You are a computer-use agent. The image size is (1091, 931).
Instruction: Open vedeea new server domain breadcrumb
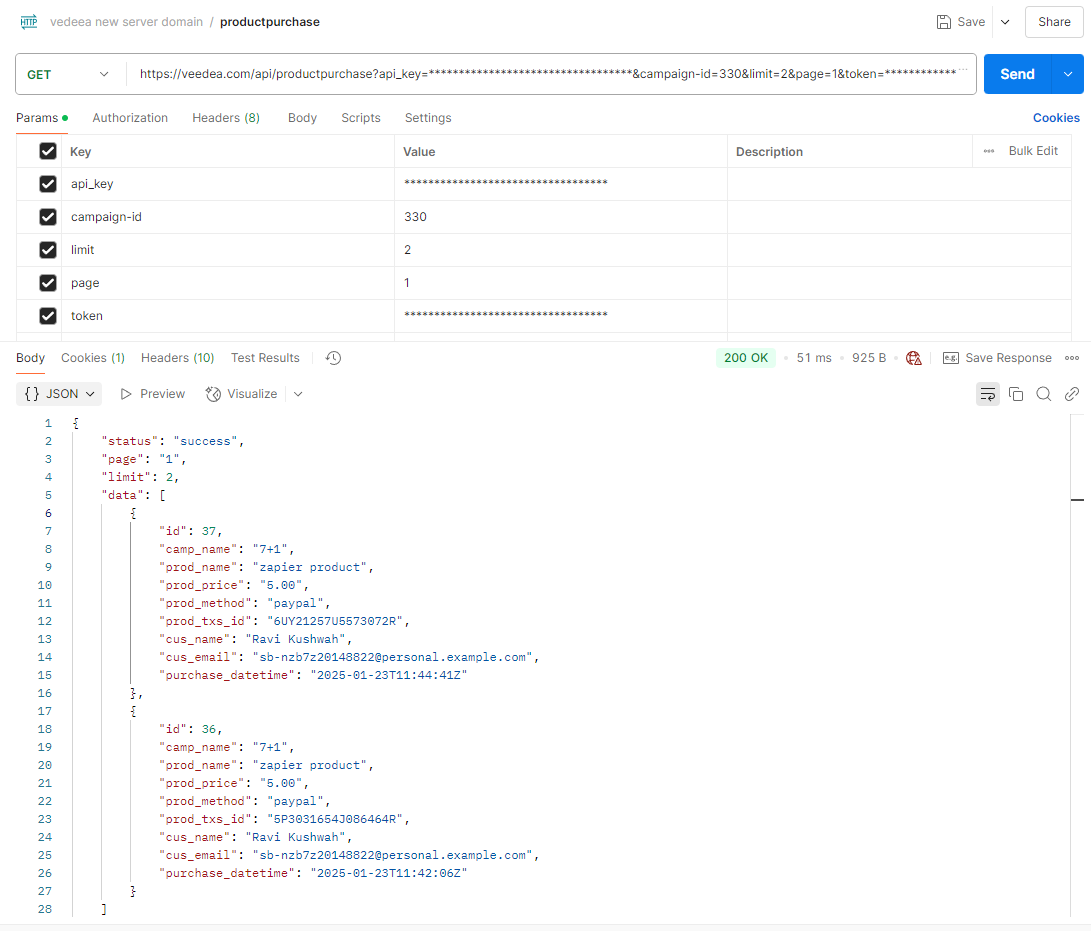pyautogui.click(x=127, y=22)
